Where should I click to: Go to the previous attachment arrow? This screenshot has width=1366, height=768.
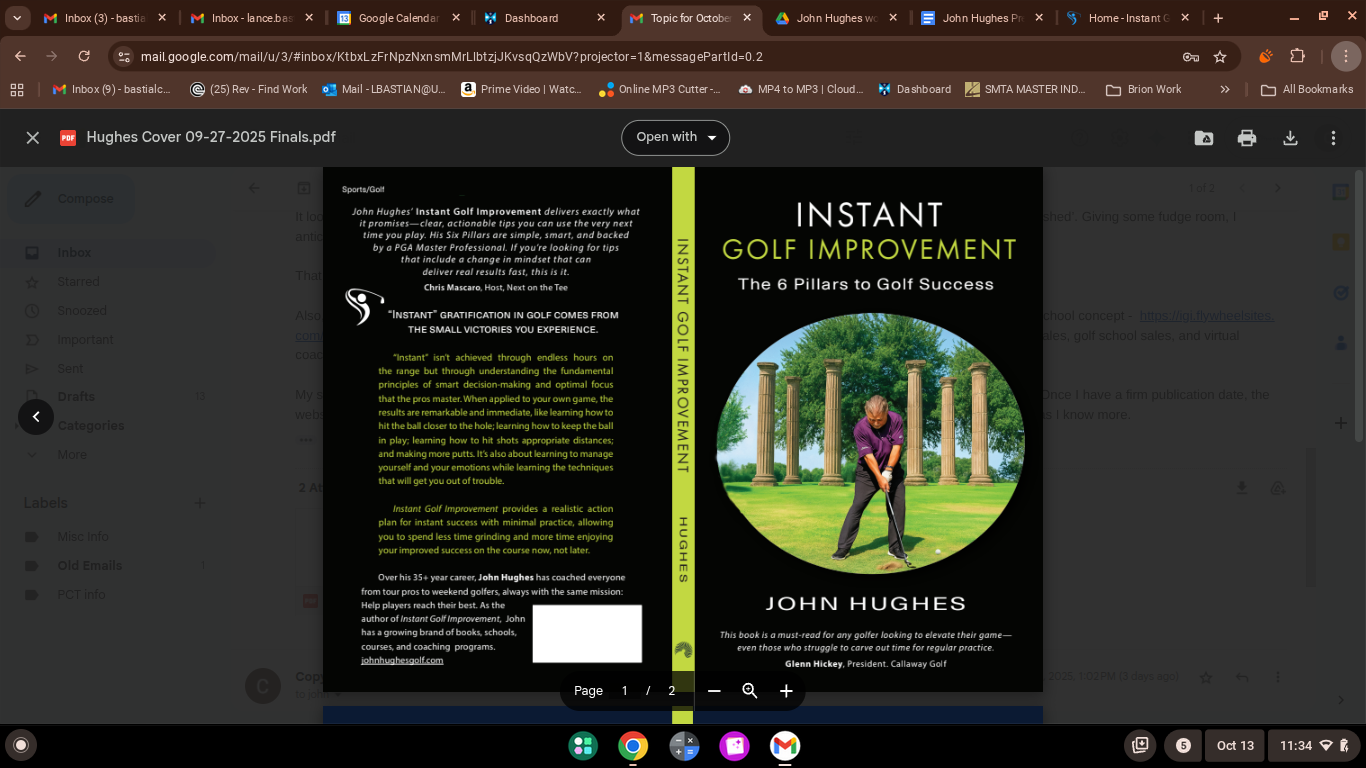point(36,417)
